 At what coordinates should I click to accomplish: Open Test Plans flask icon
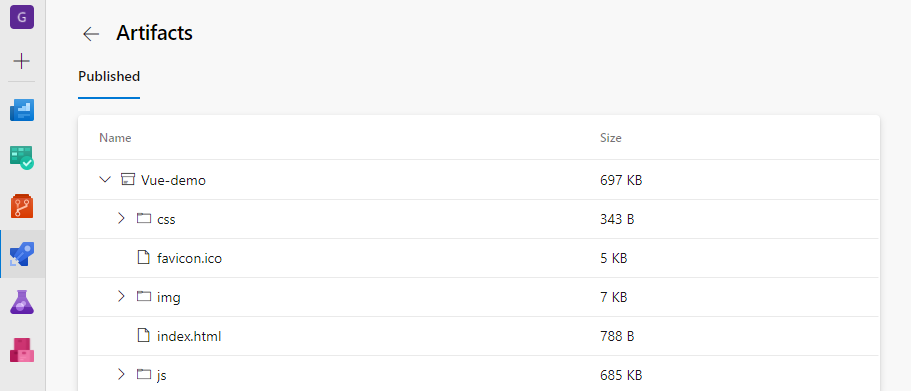click(22, 302)
